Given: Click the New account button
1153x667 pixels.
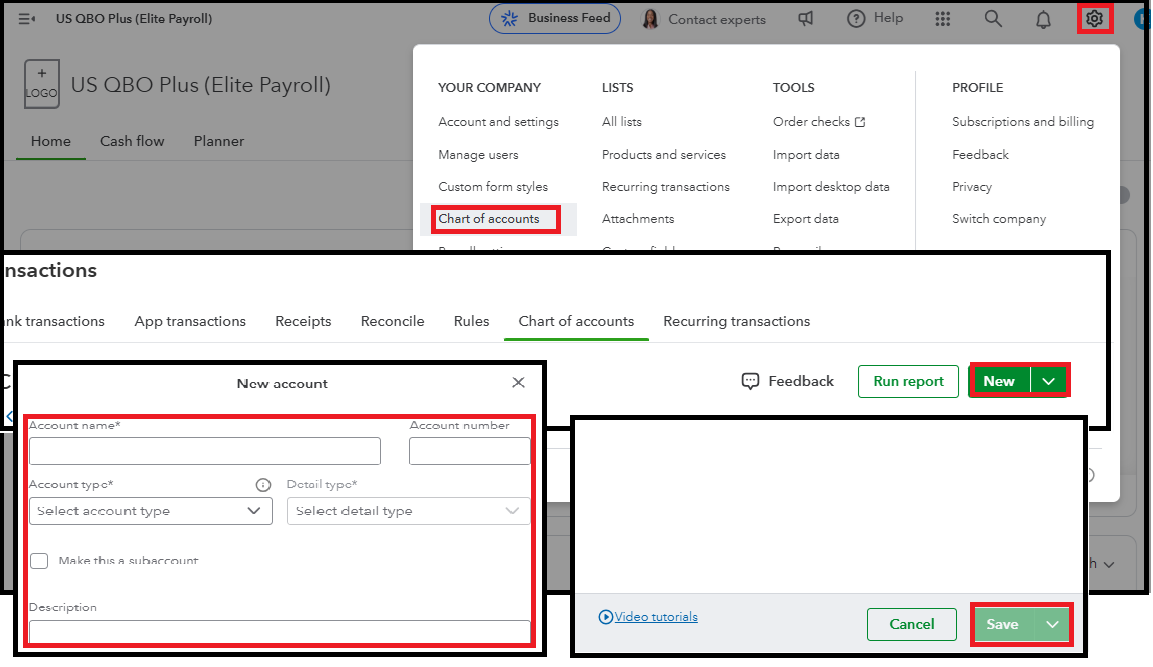Looking at the screenshot, I should 999,381.
